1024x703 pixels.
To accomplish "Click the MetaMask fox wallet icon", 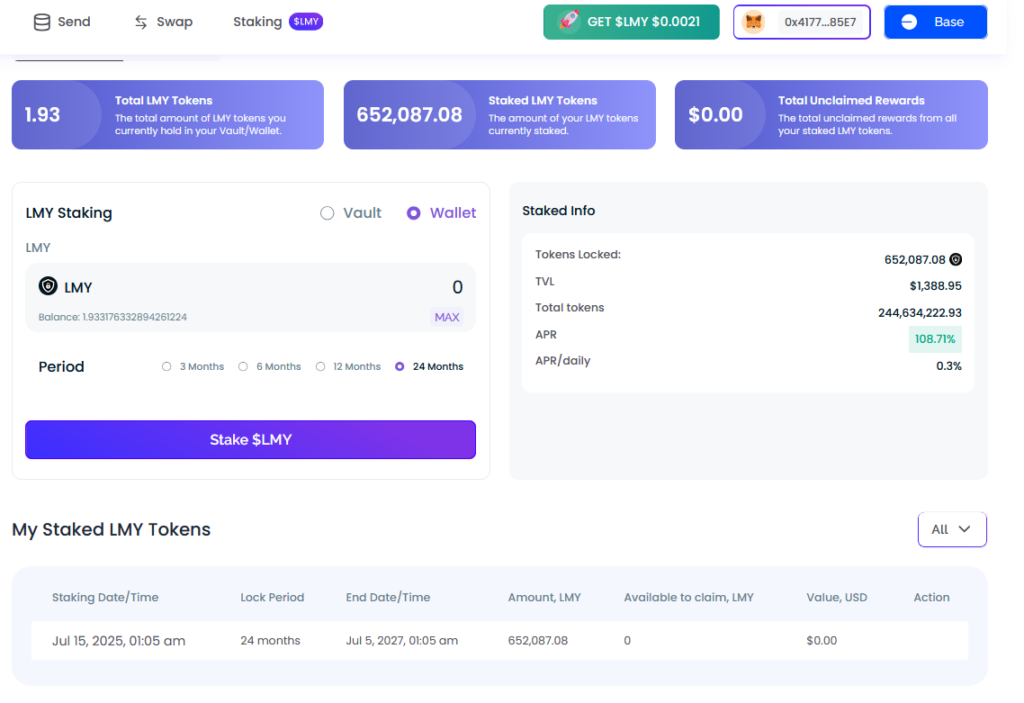I will 754,22.
